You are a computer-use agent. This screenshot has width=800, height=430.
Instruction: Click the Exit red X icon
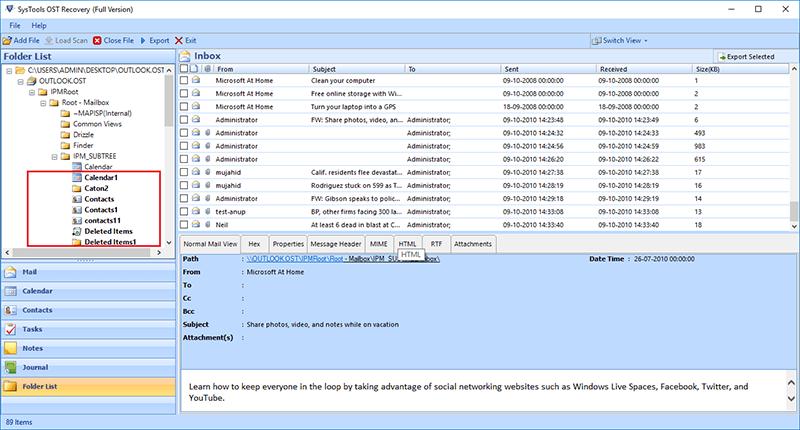(179, 40)
